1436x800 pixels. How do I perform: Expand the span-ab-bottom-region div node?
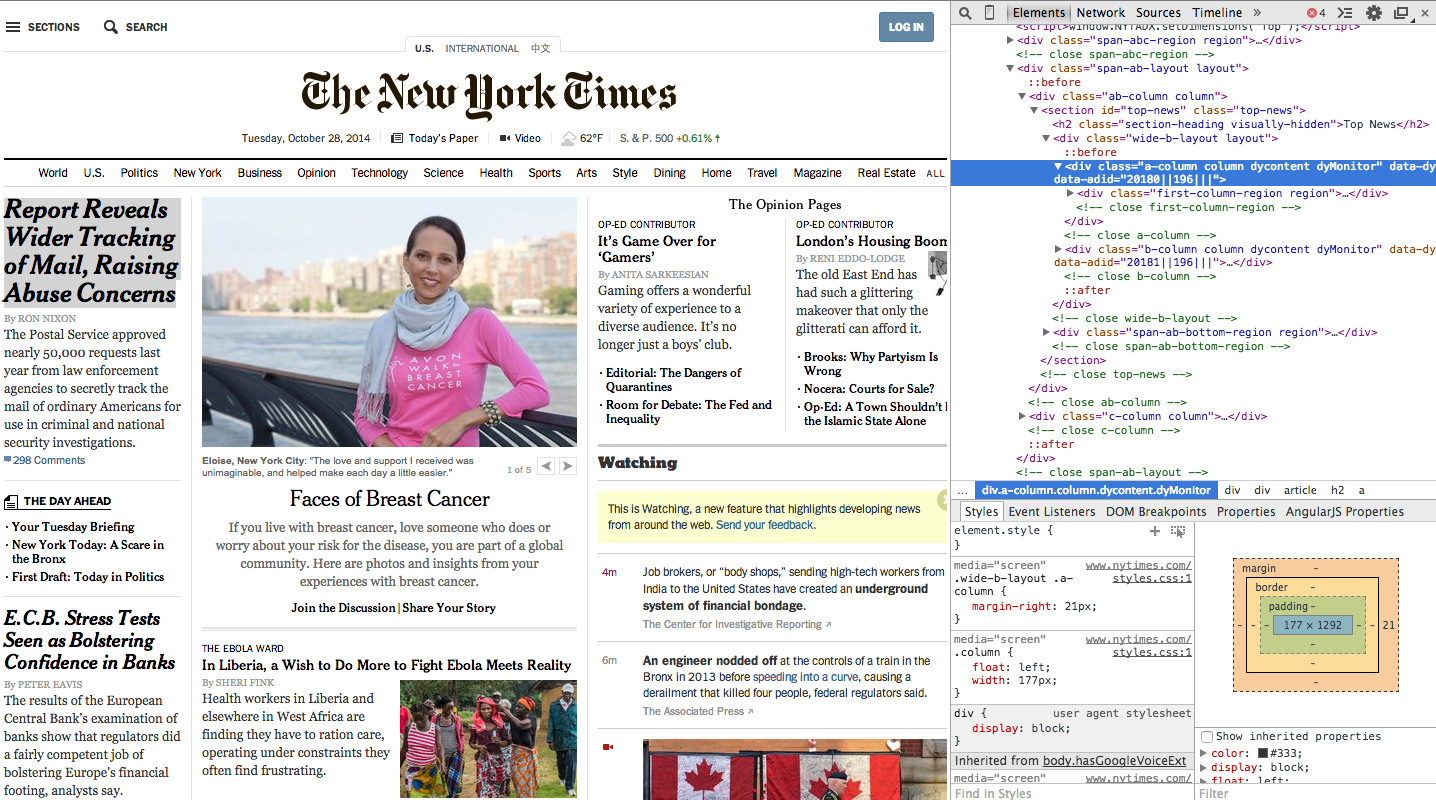[1047, 332]
